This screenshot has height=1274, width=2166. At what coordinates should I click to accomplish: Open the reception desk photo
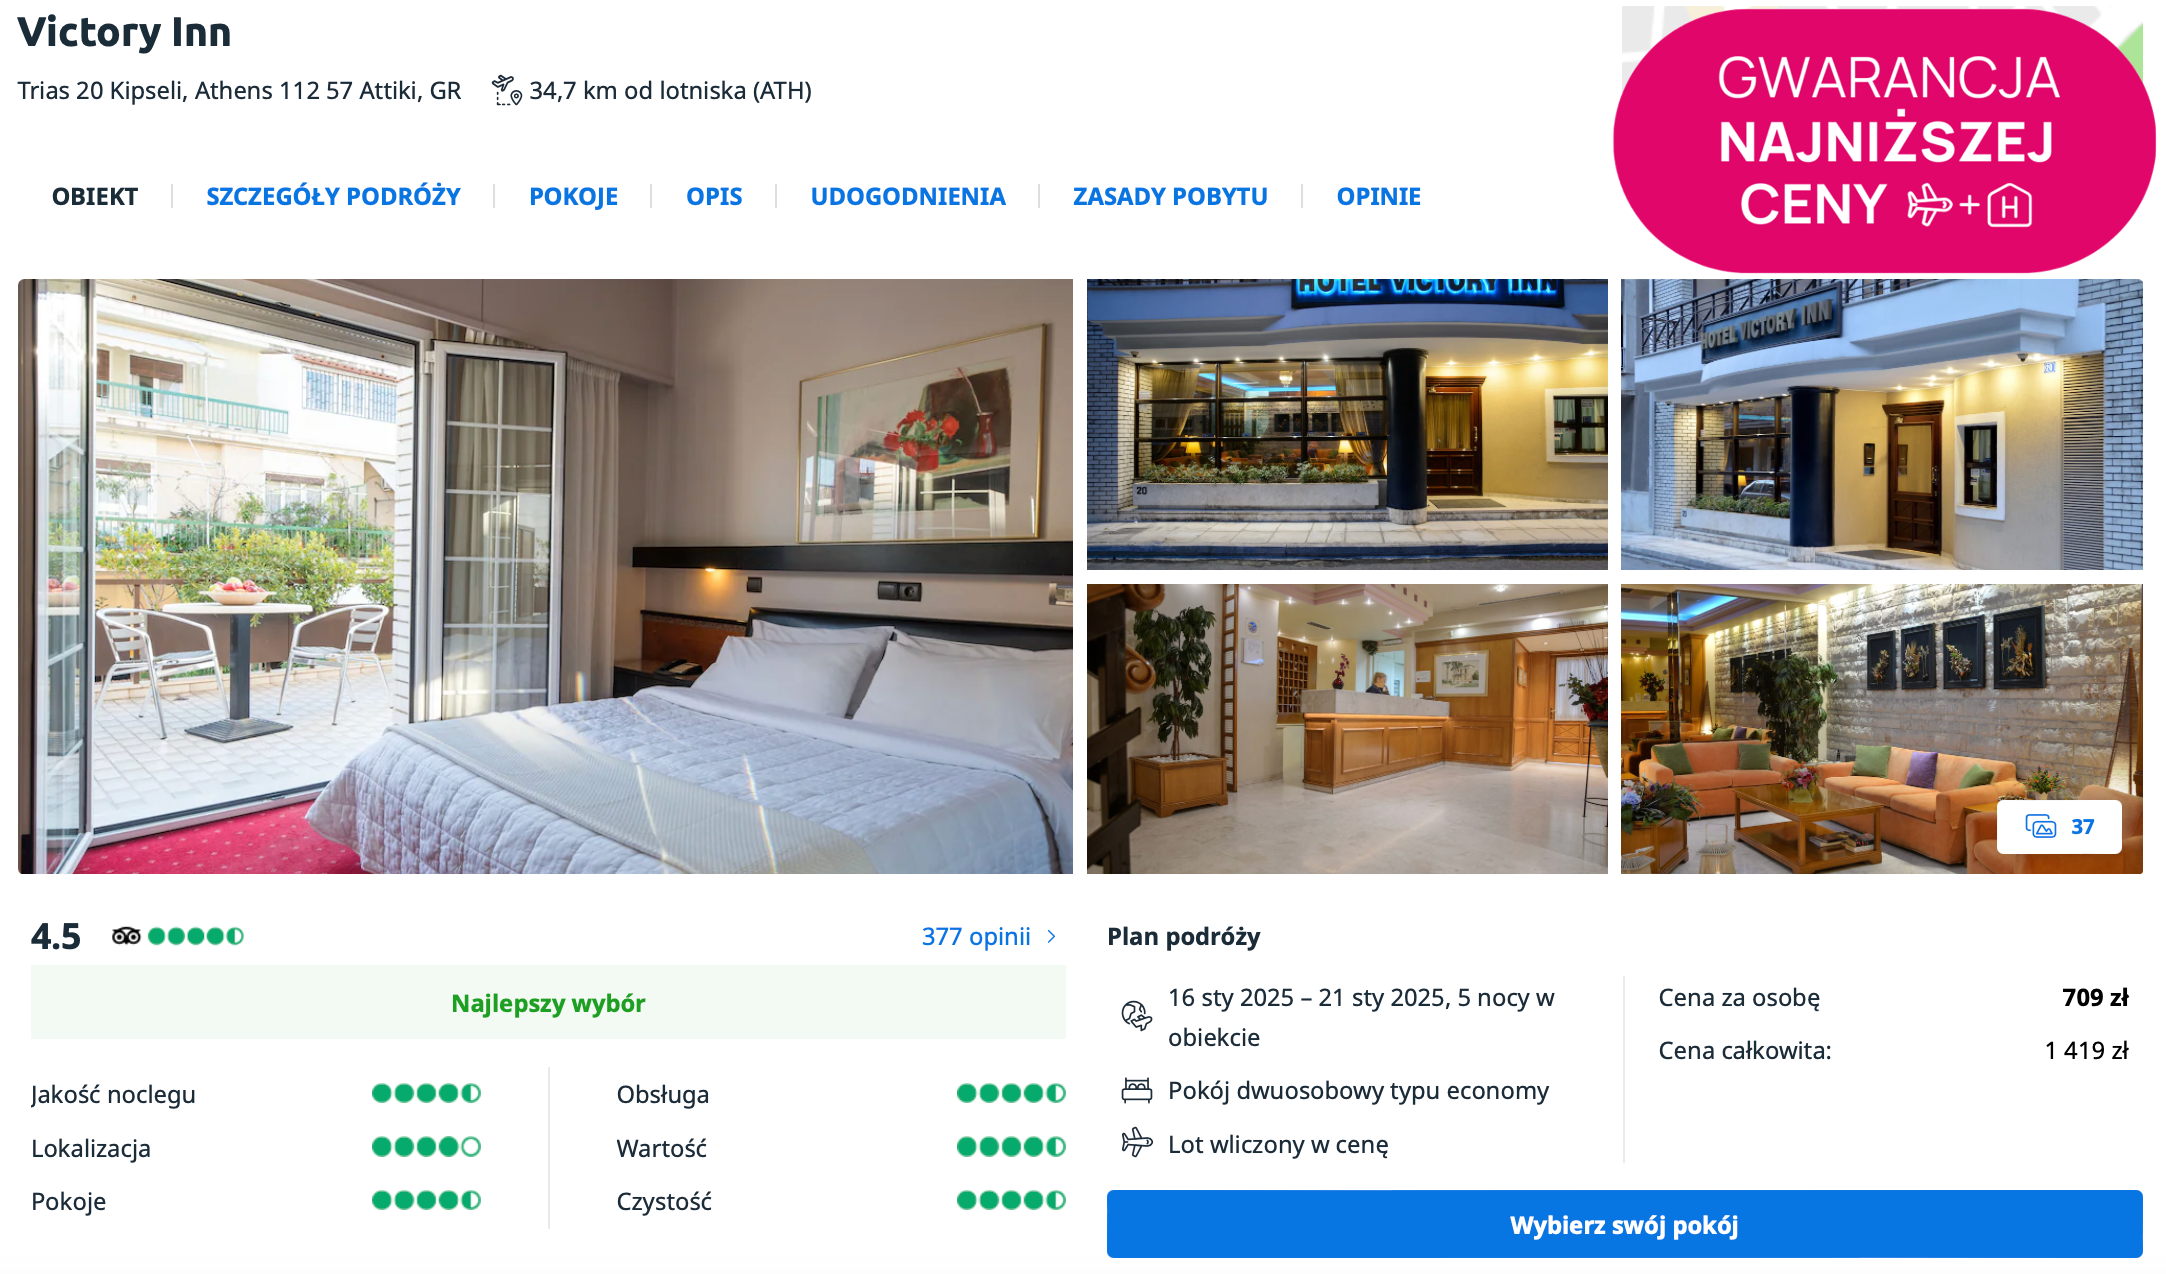(1347, 729)
